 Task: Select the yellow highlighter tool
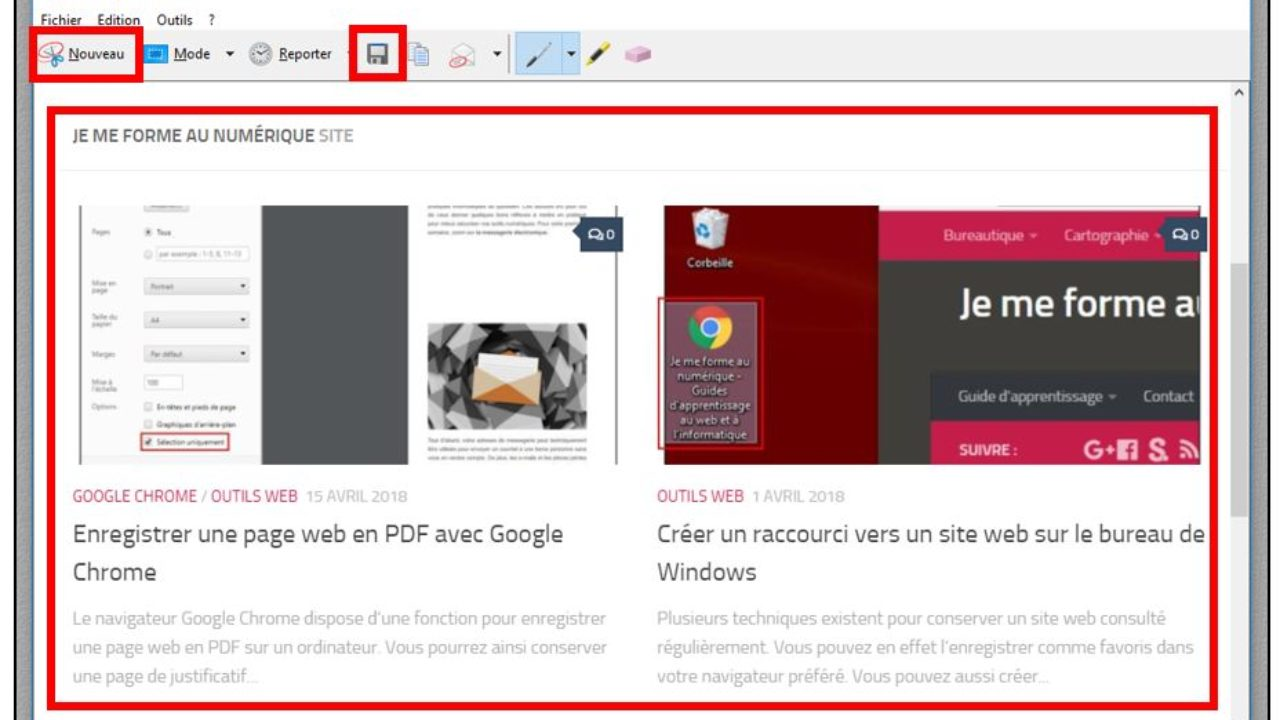(598, 54)
